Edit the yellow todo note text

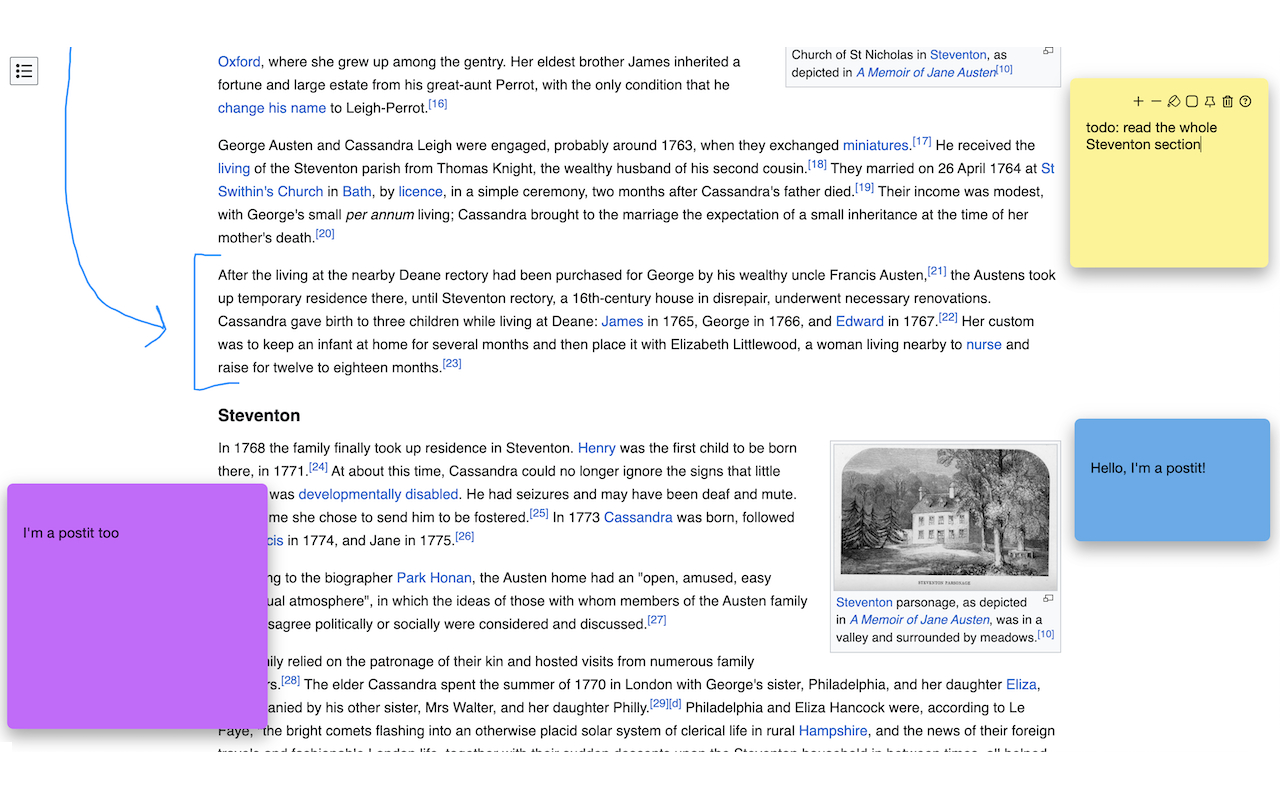(1152, 136)
